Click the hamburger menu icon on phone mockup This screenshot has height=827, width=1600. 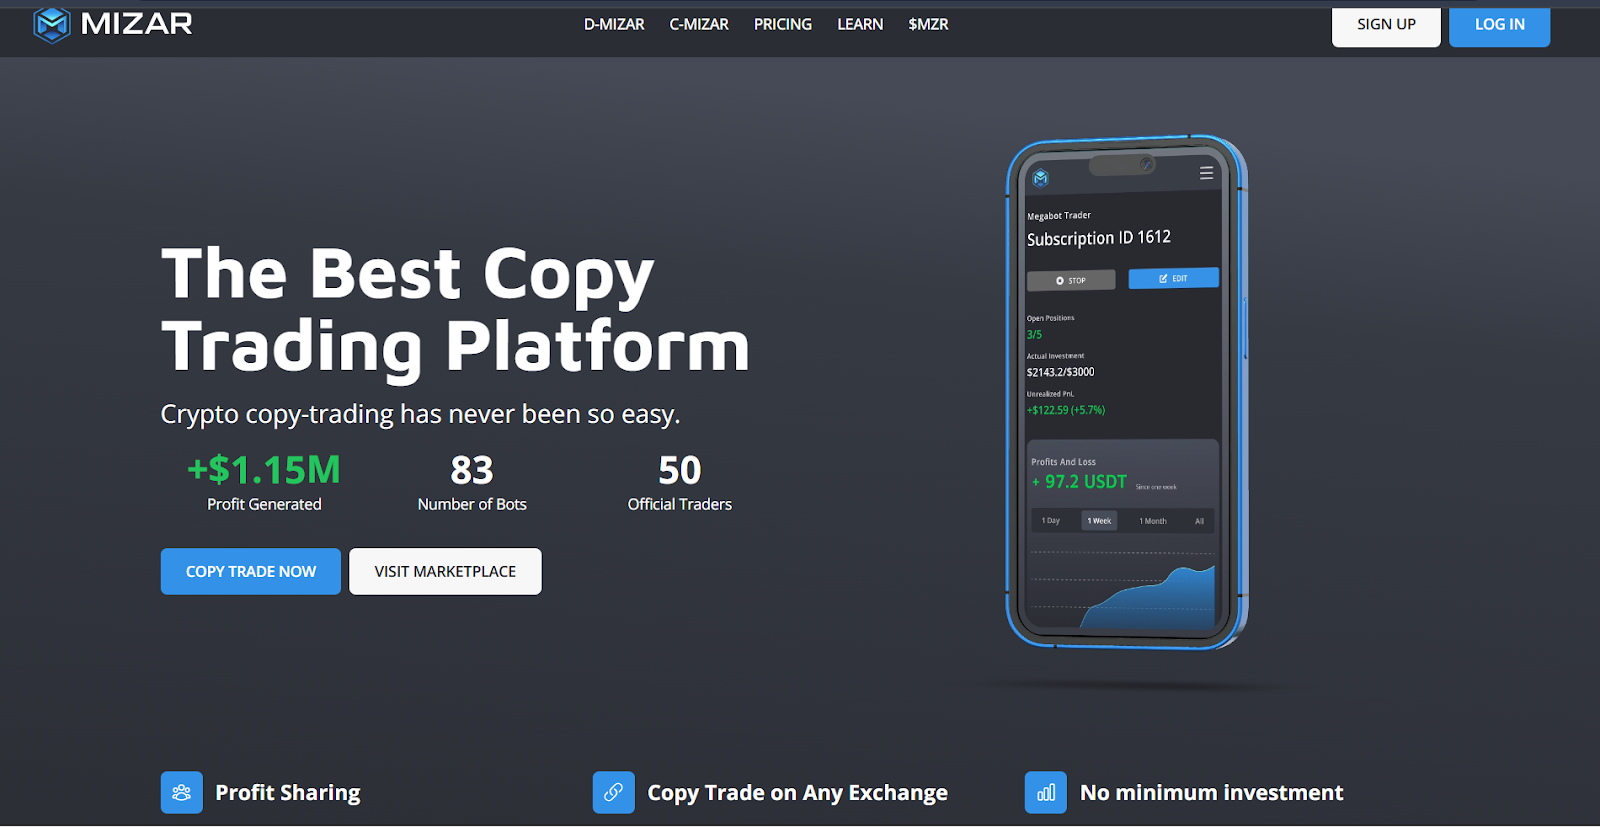(x=1206, y=173)
